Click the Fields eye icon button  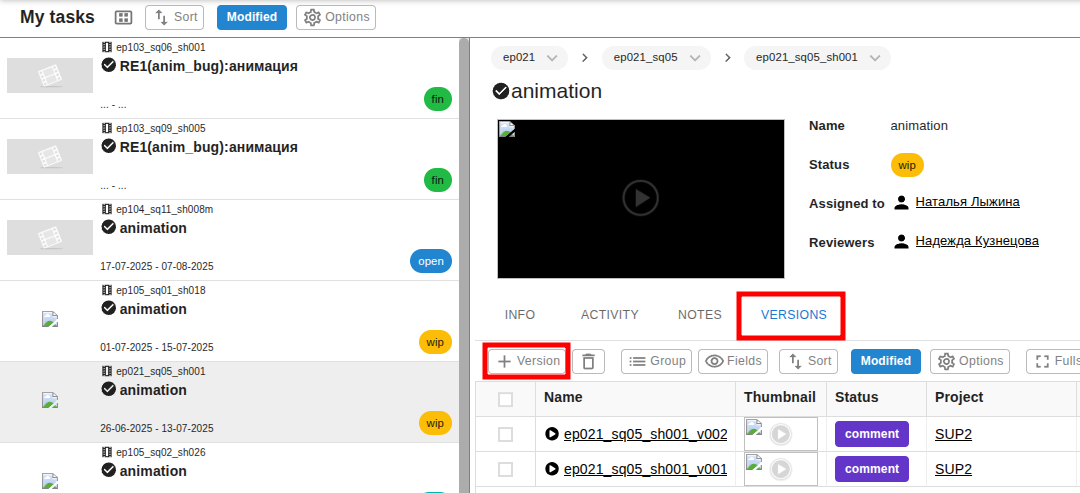tap(734, 361)
